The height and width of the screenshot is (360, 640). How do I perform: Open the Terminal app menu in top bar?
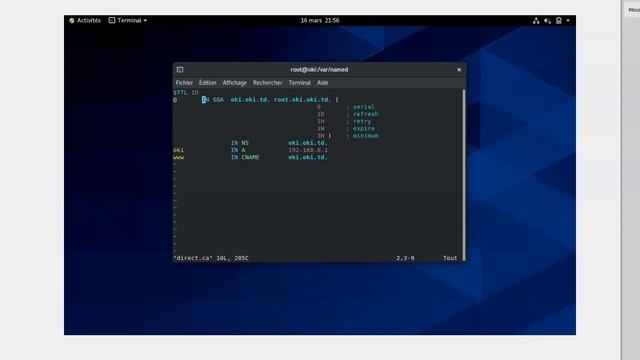pos(128,20)
